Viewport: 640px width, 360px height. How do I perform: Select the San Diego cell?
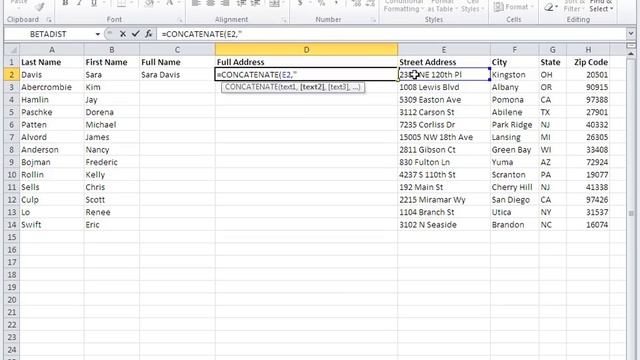514,200
